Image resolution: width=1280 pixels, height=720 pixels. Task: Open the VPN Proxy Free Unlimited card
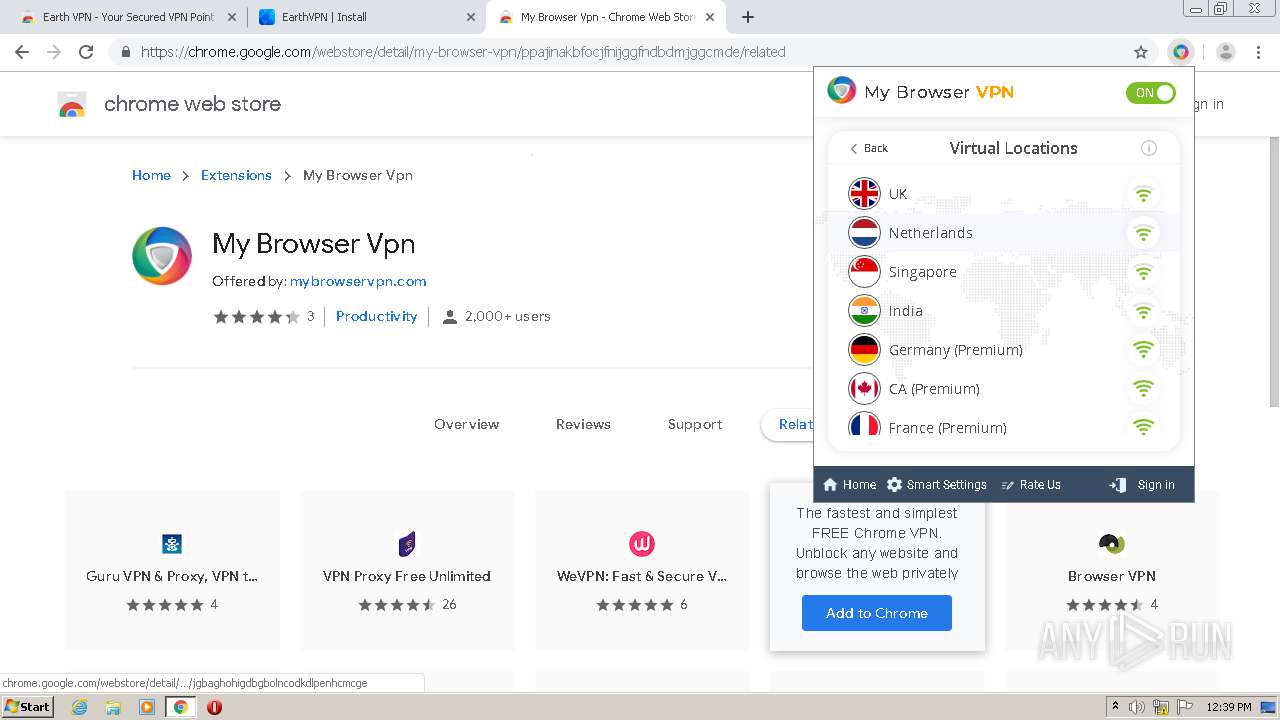[x=407, y=571]
